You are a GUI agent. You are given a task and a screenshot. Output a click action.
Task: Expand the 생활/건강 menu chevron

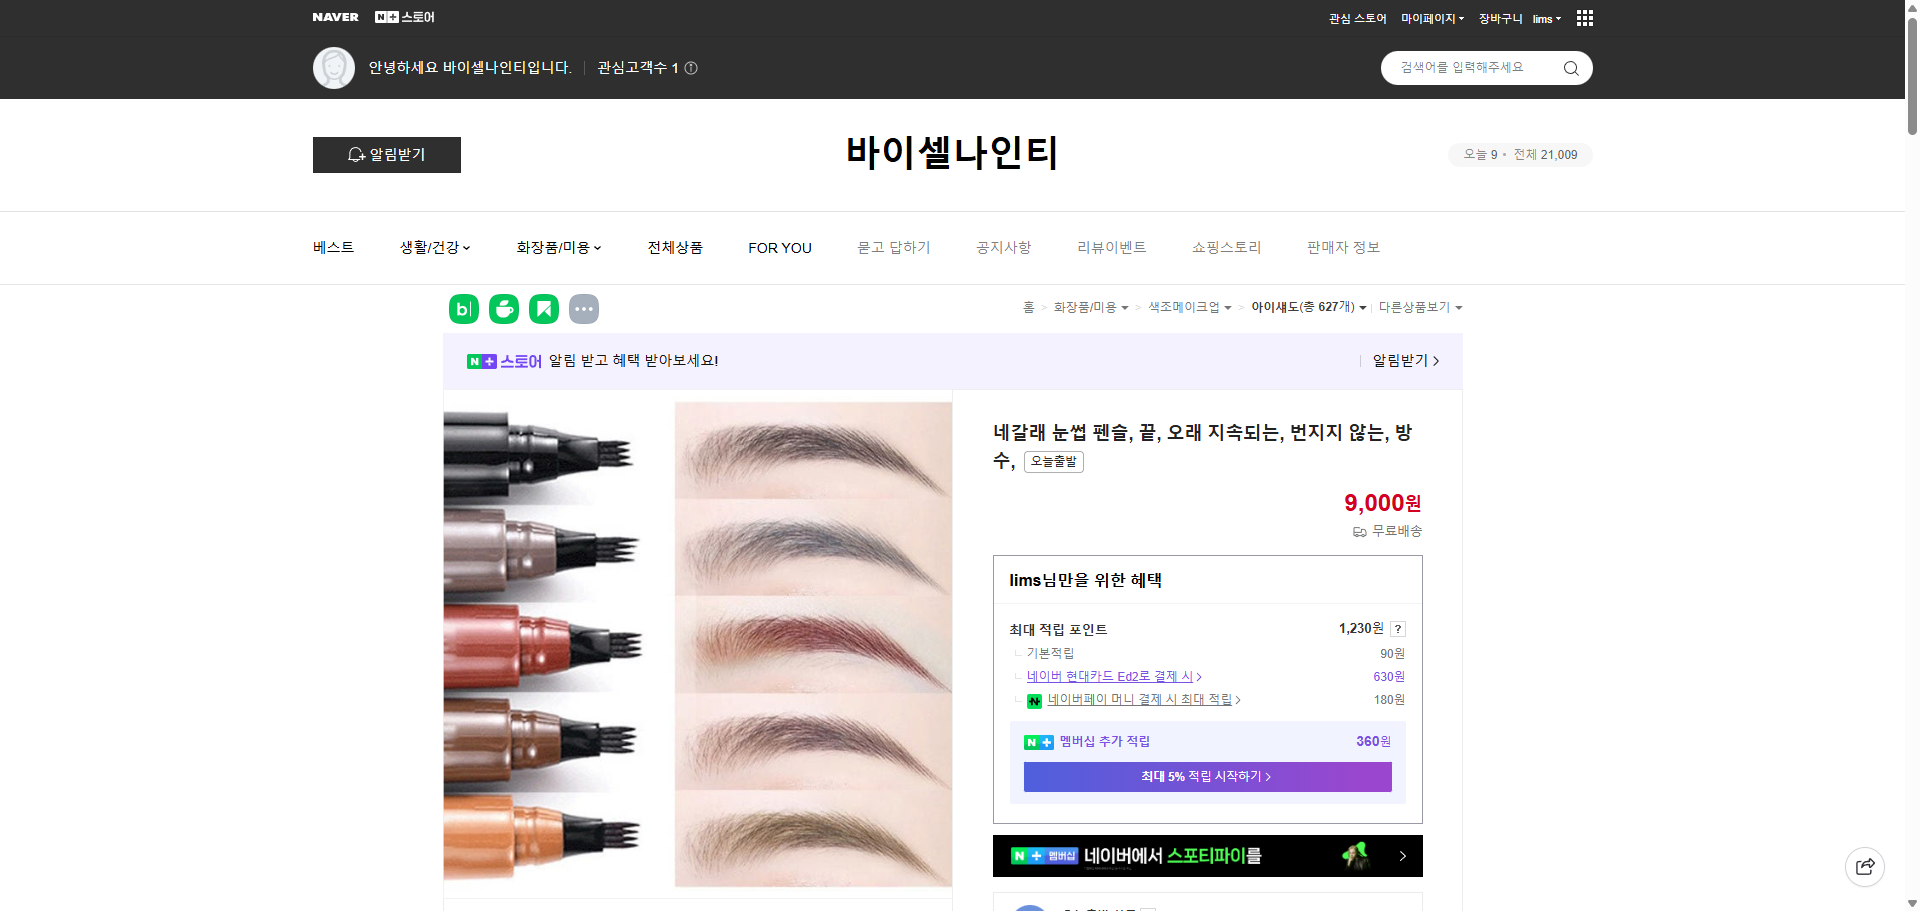click(x=467, y=248)
